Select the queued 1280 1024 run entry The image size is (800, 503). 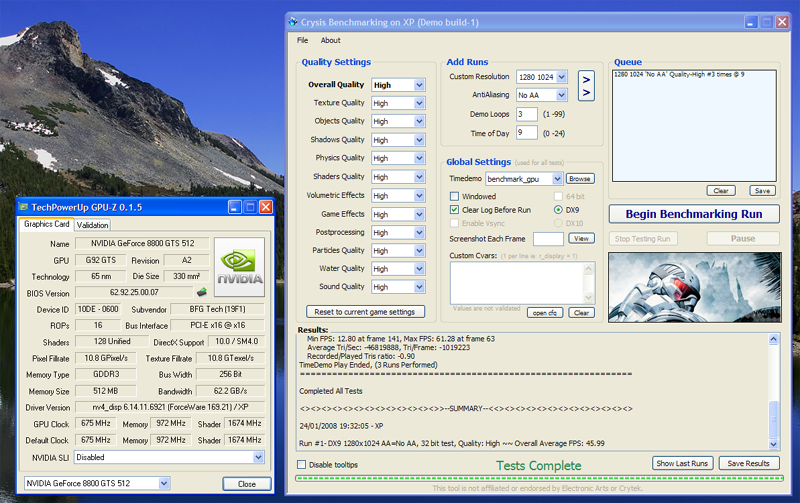point(679,74)
